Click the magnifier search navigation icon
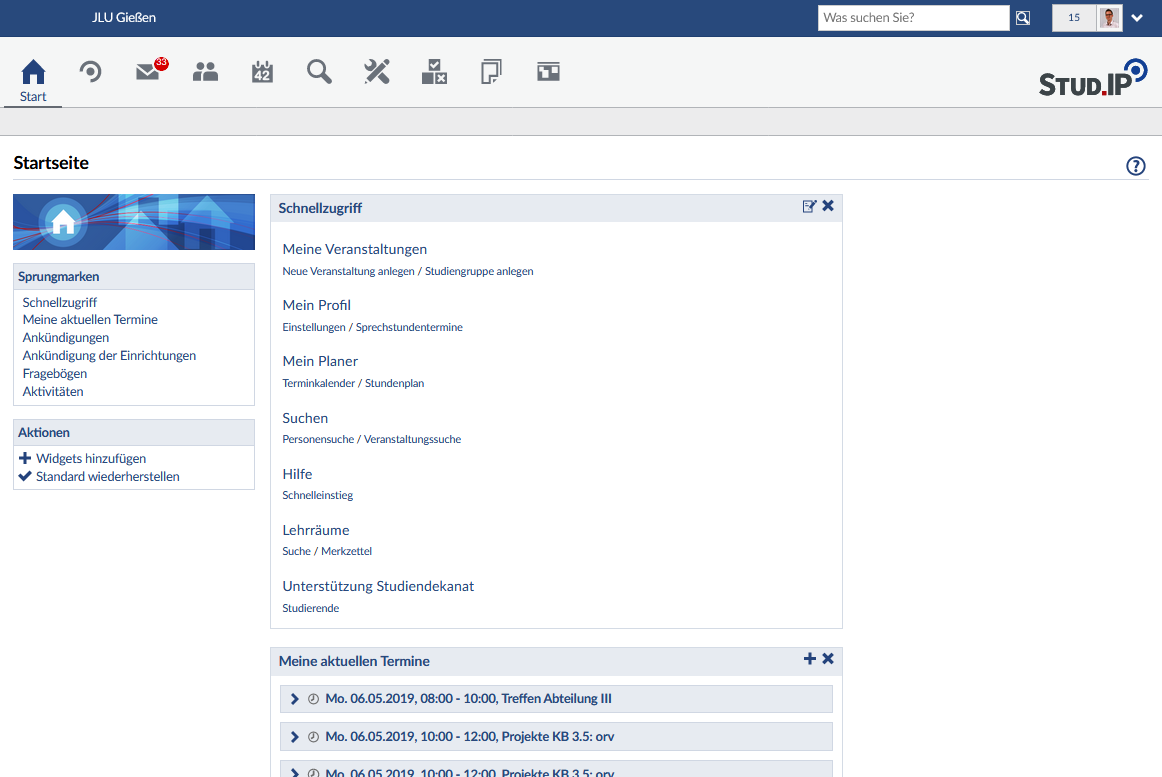The width and height of the screenshot is (1162, 777). [319, 72]
